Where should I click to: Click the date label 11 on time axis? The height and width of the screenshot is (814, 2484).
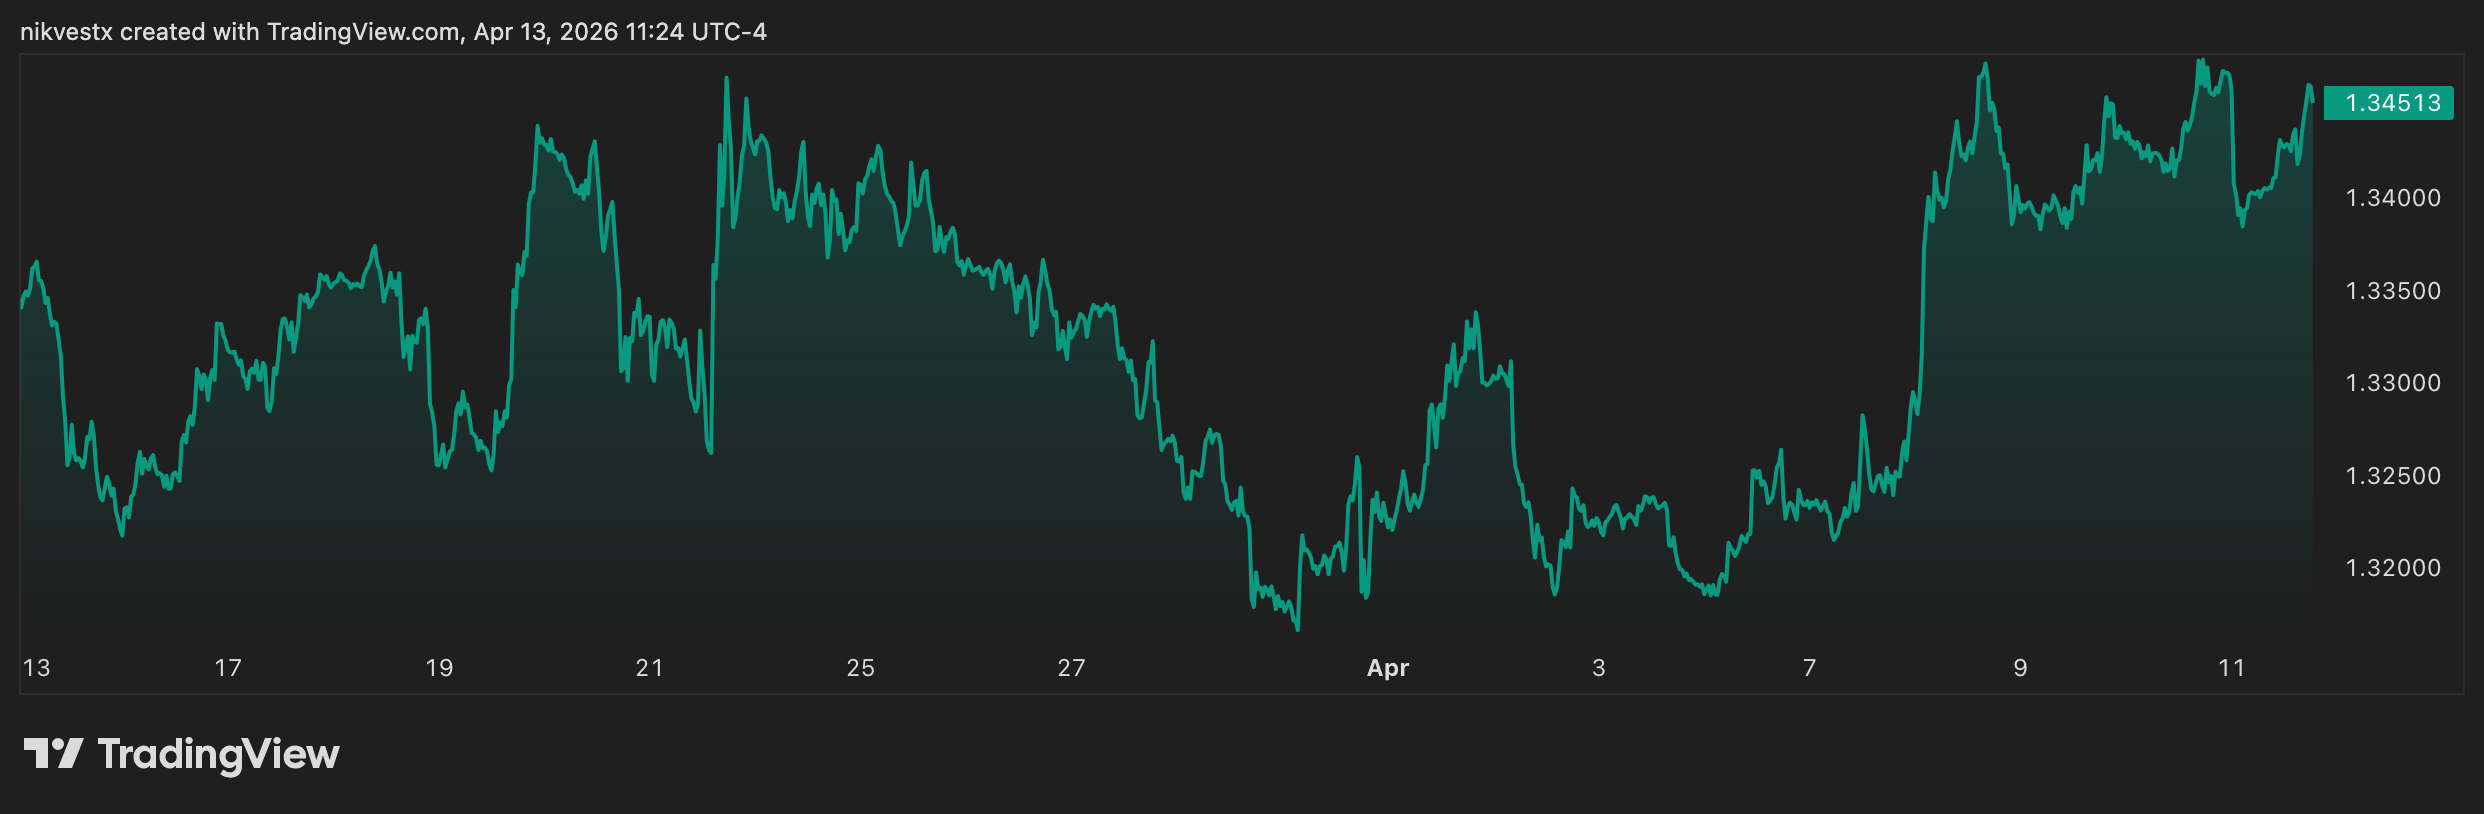(x=2232, y=668)
